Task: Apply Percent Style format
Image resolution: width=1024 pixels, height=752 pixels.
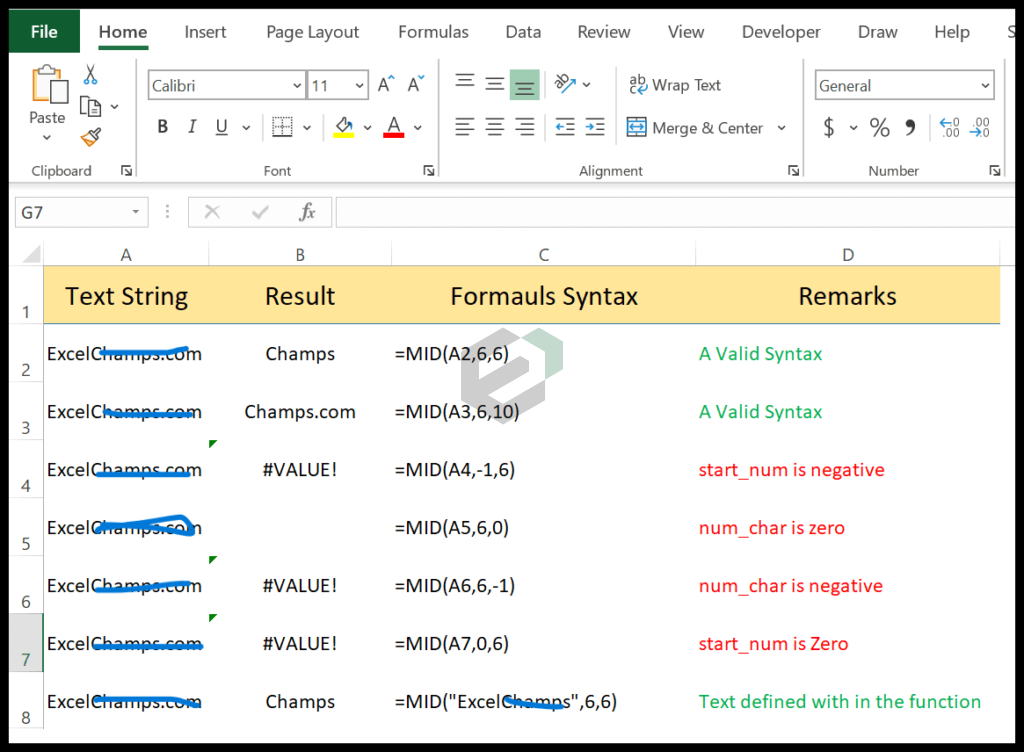Action: pos(880,127)
